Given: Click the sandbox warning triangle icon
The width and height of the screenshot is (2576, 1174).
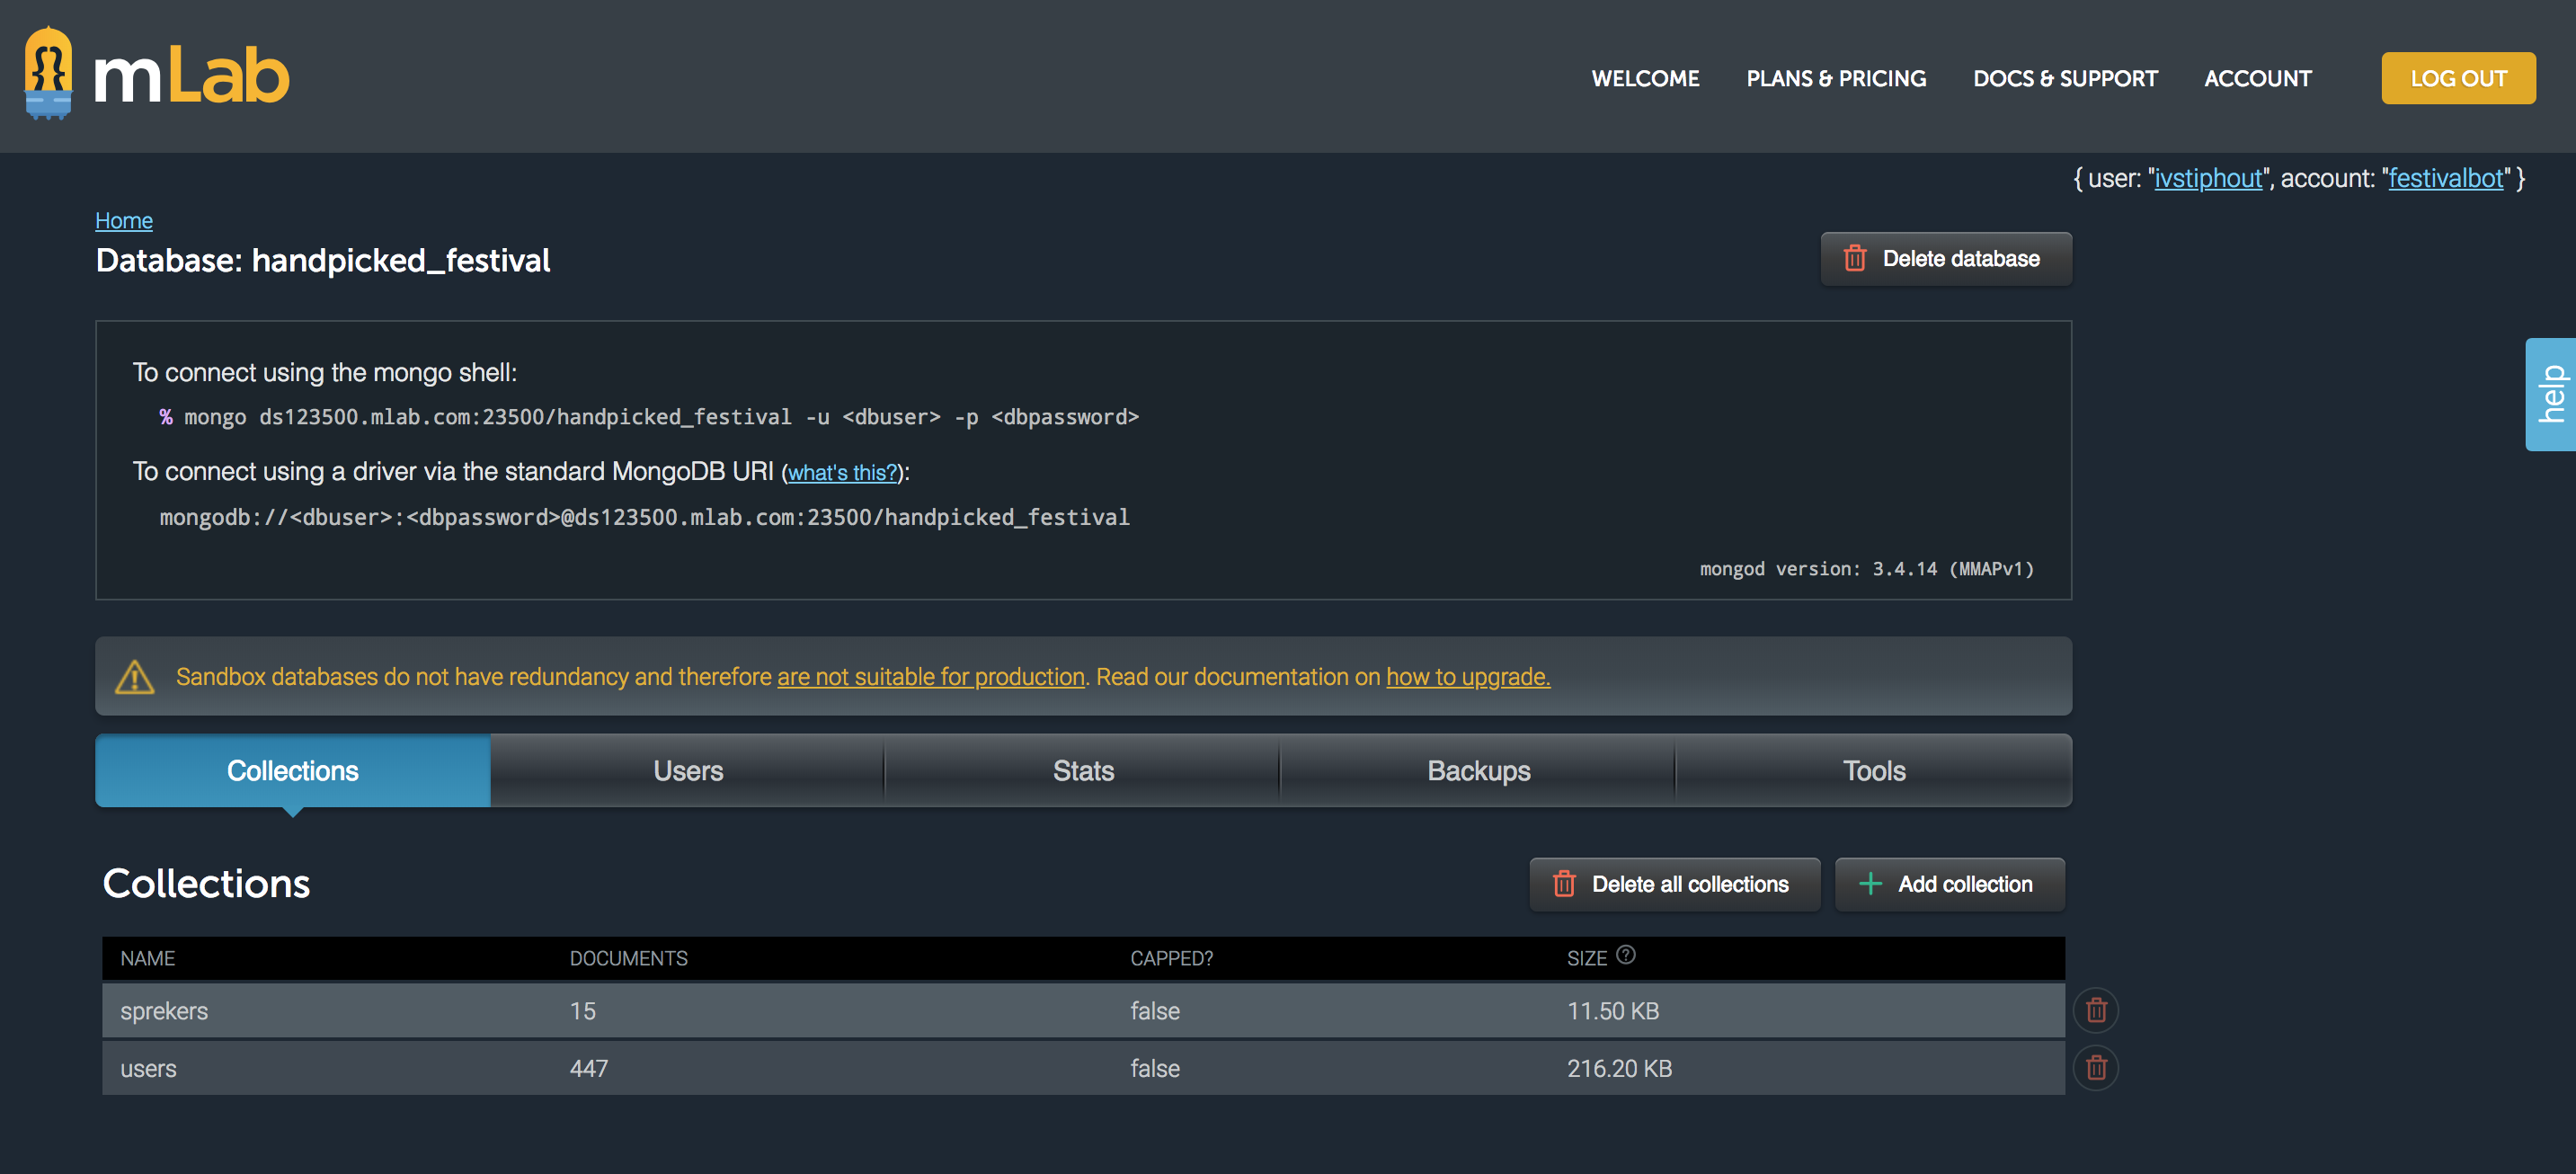Looking at the screenshot, I should 135,677.
